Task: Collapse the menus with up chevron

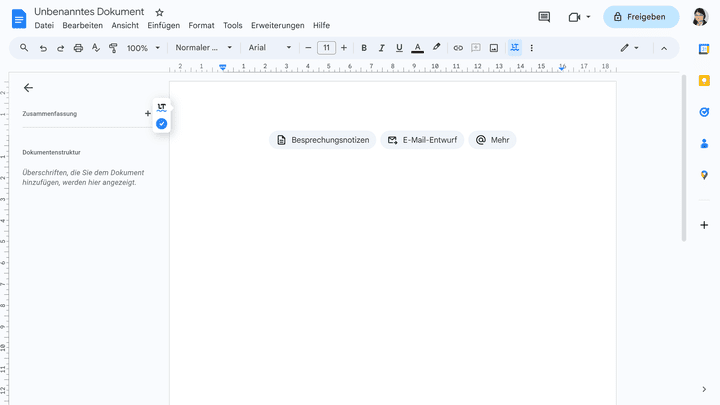Action: (664, 48)
